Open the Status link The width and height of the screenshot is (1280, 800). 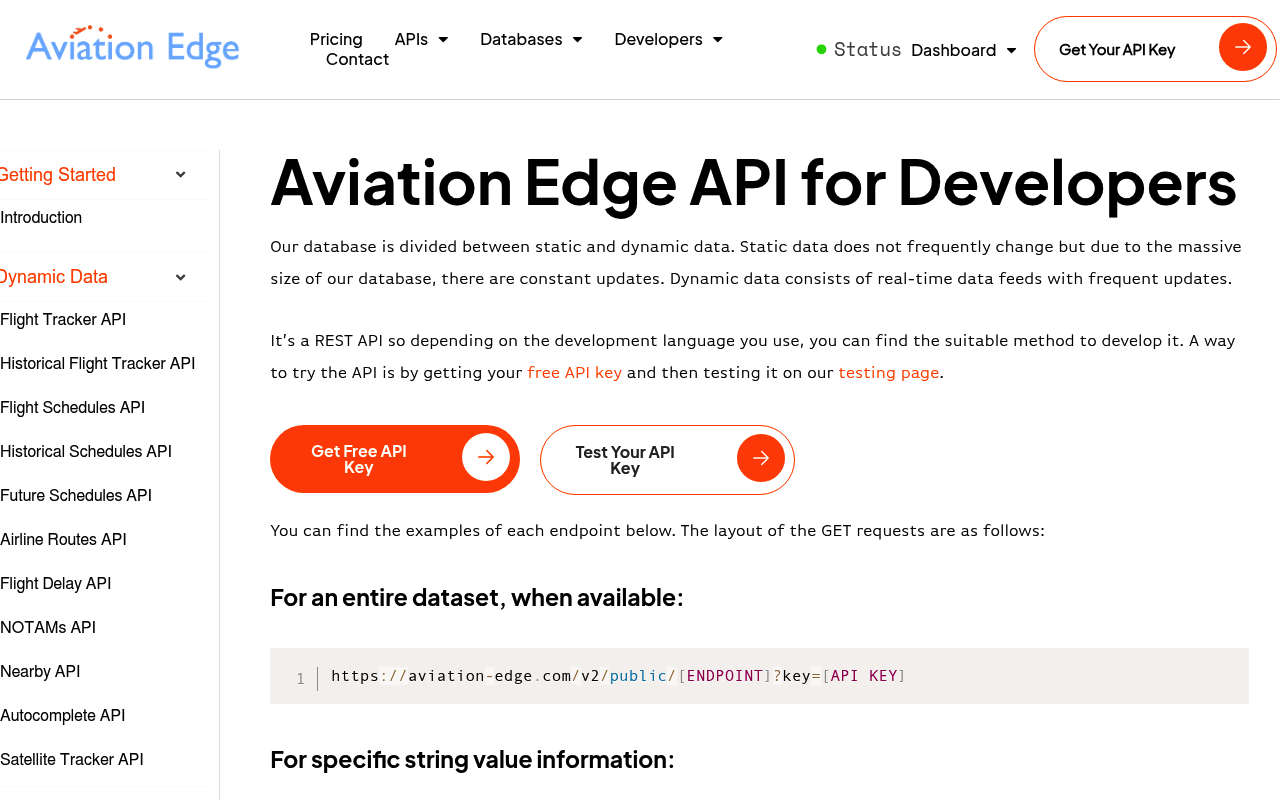pyautogui.click(x=867, y=49)
